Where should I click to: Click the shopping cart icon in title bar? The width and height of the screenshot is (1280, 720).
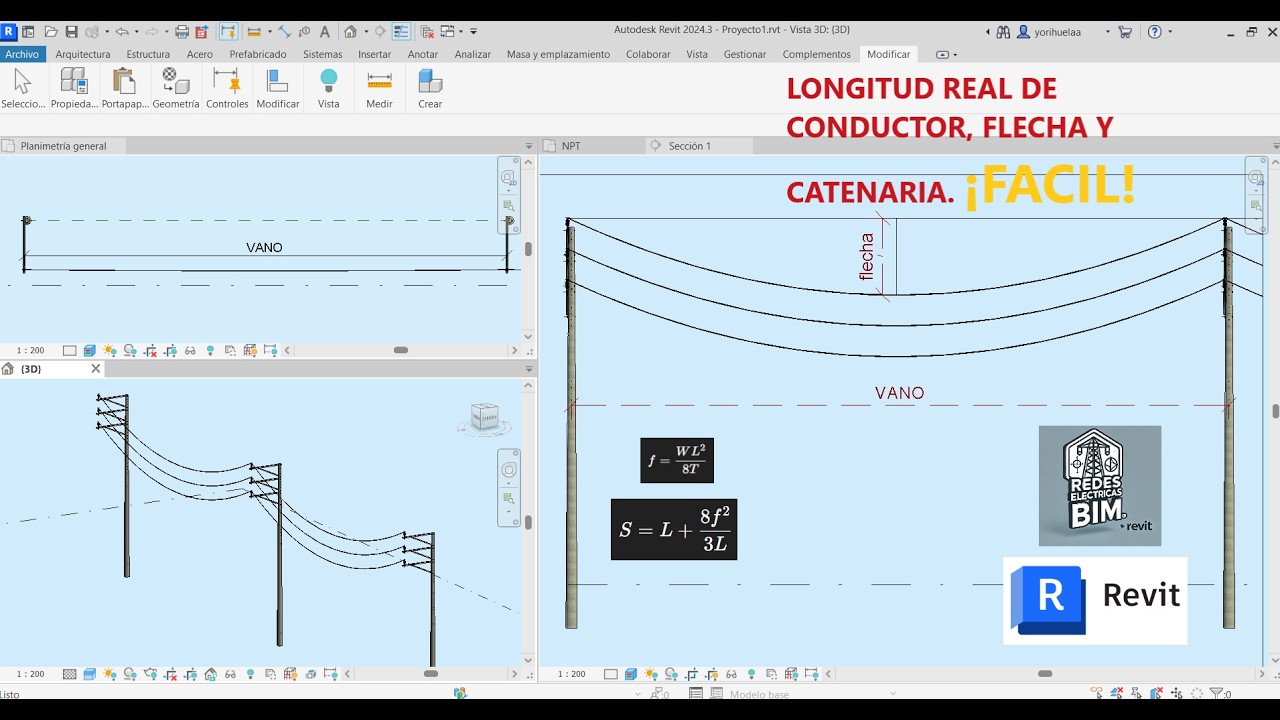(1125, 32)
